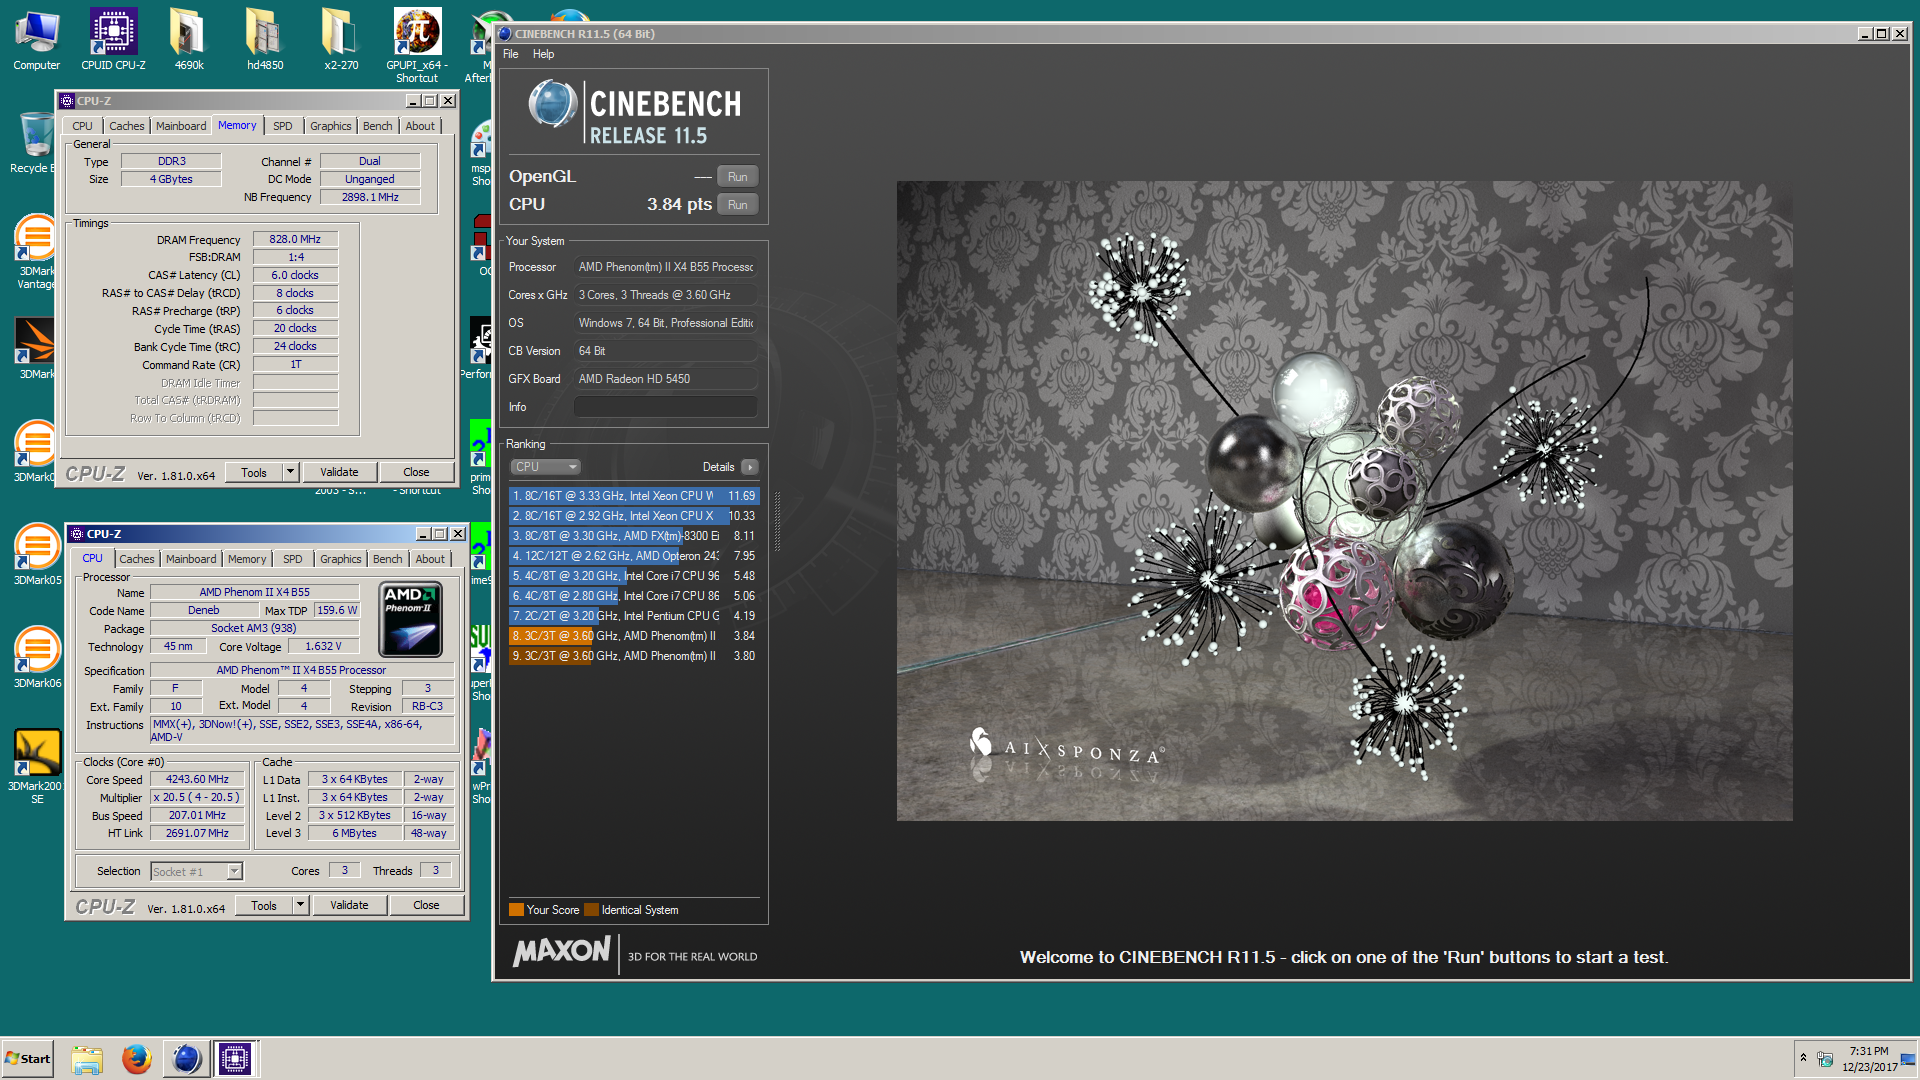The width and height of the screenshot is (1920, 1080).
Task: Click the Firefox taskbar icon
Action: click(136, 1059)
